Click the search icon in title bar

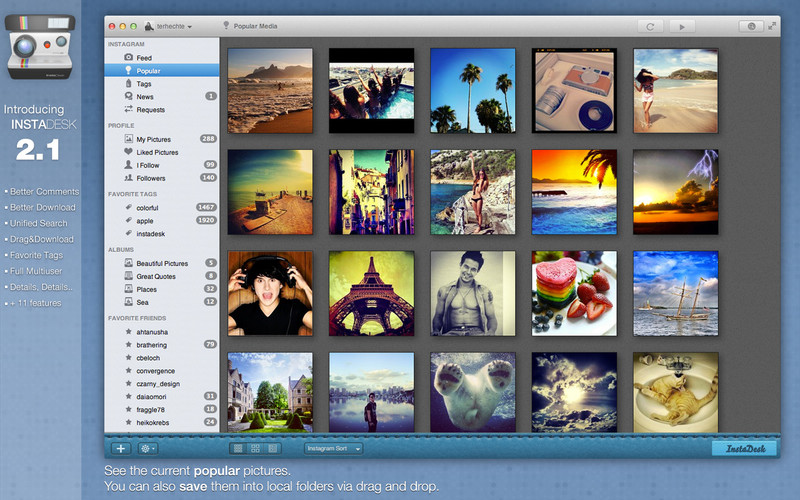coord(751,27)
